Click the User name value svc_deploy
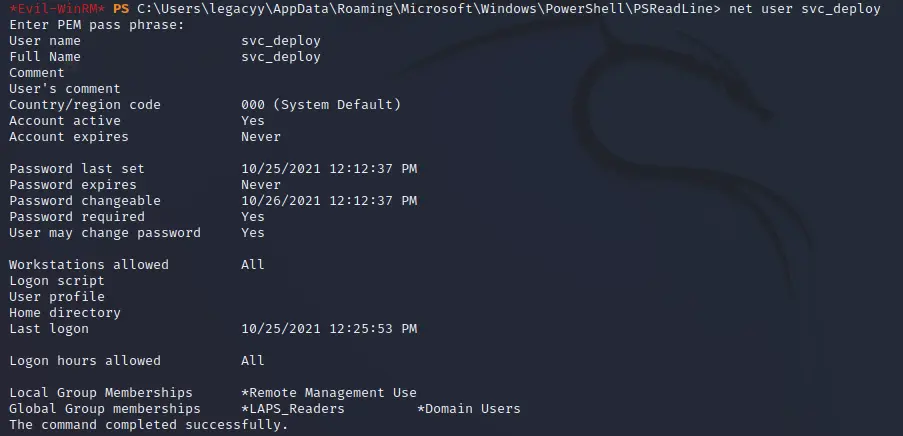The image size is (903, 436). (x=280, y=41)
